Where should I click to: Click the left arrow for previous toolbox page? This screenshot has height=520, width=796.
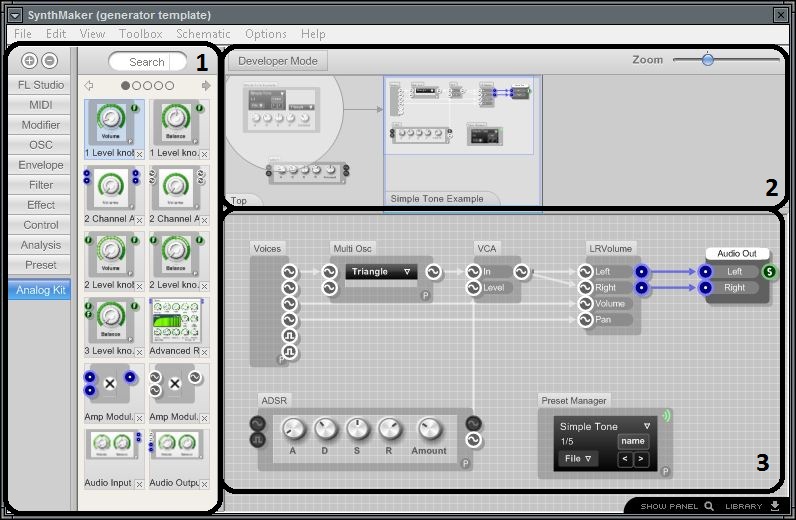point(90,86)
